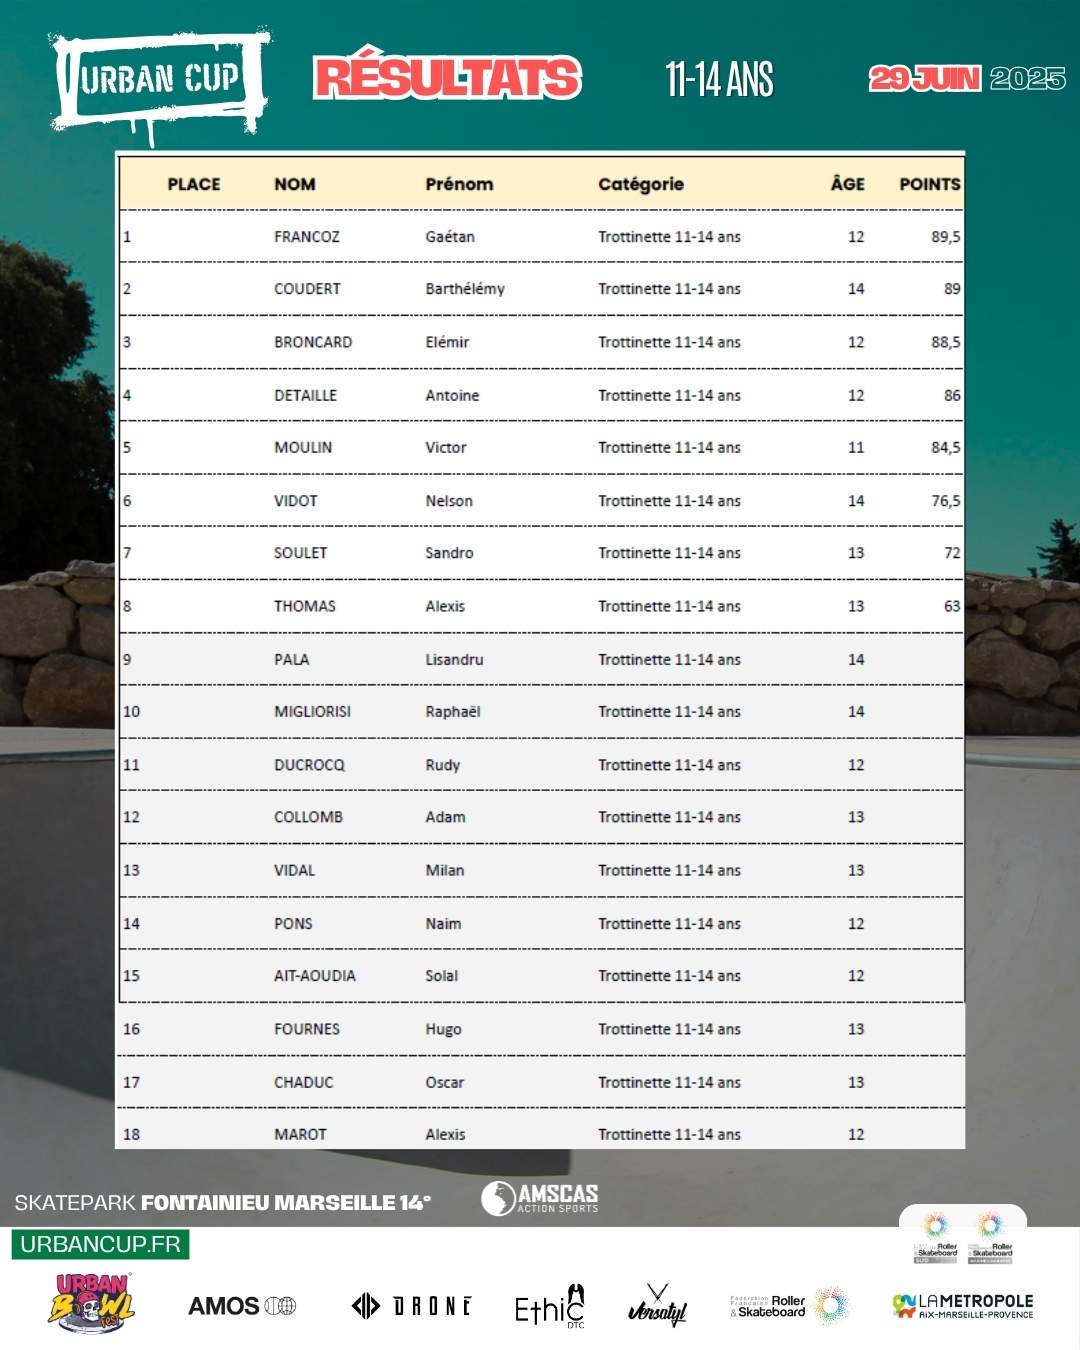The height and width of the screenshot is (1350, 1080).
Task: Click the first name Nelson
Action: pos(449,501)
